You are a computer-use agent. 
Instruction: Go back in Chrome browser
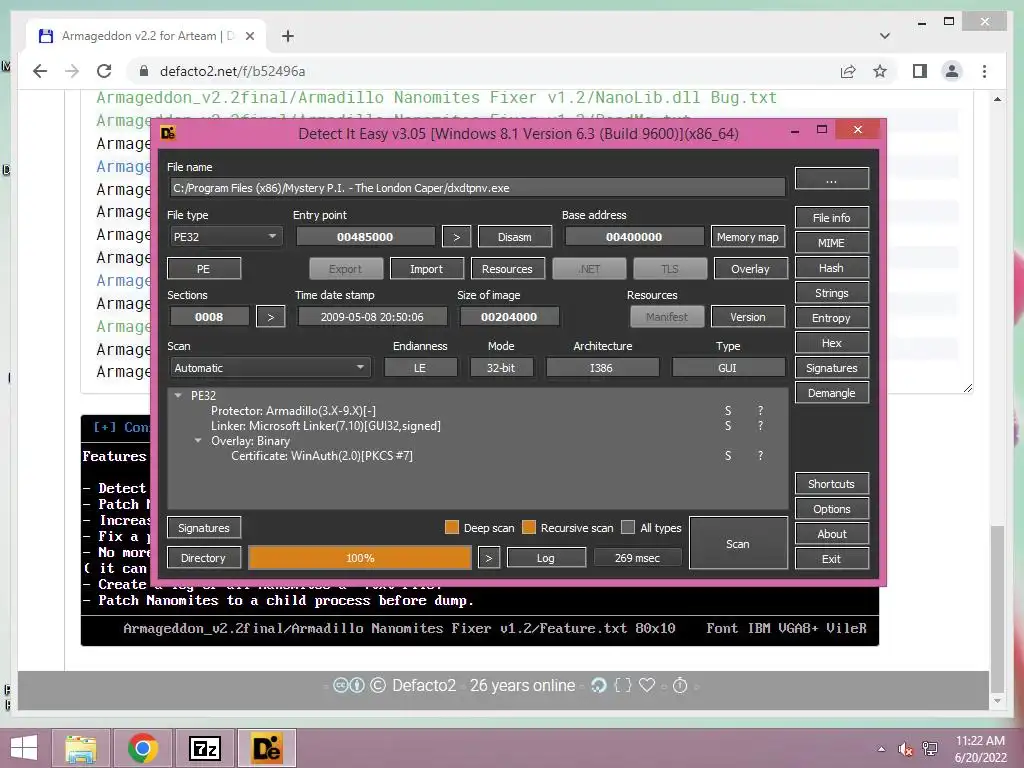[40, 71]
